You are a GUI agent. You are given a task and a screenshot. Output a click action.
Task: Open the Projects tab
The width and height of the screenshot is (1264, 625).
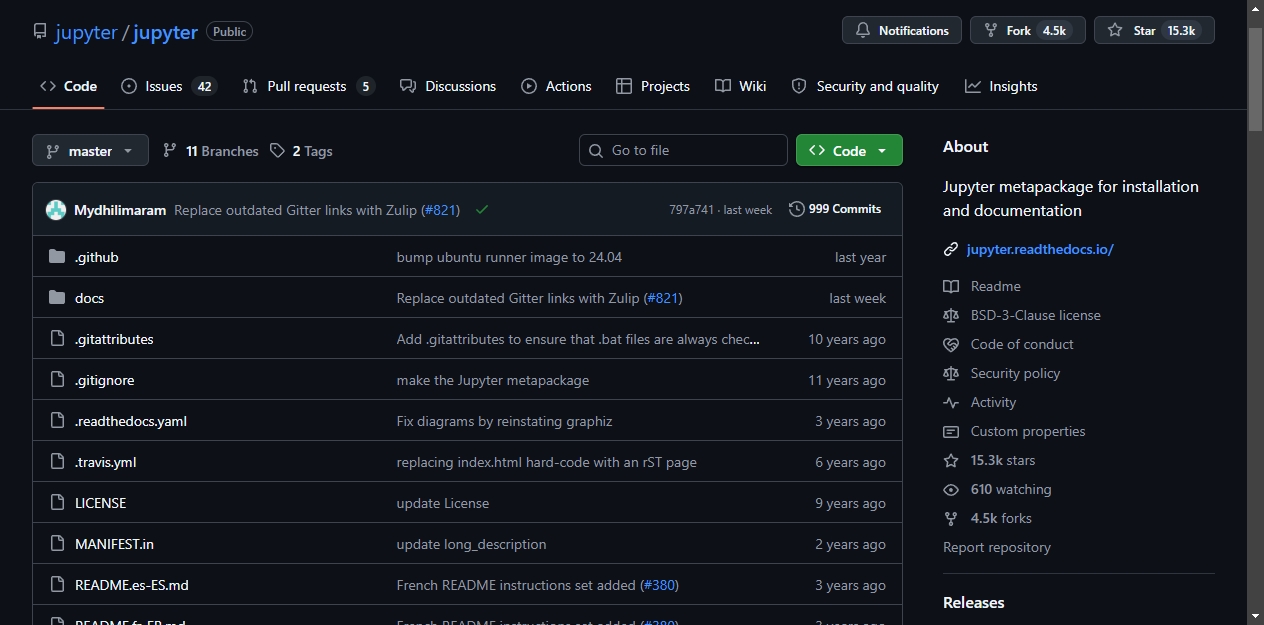click(x=653, y=86)
